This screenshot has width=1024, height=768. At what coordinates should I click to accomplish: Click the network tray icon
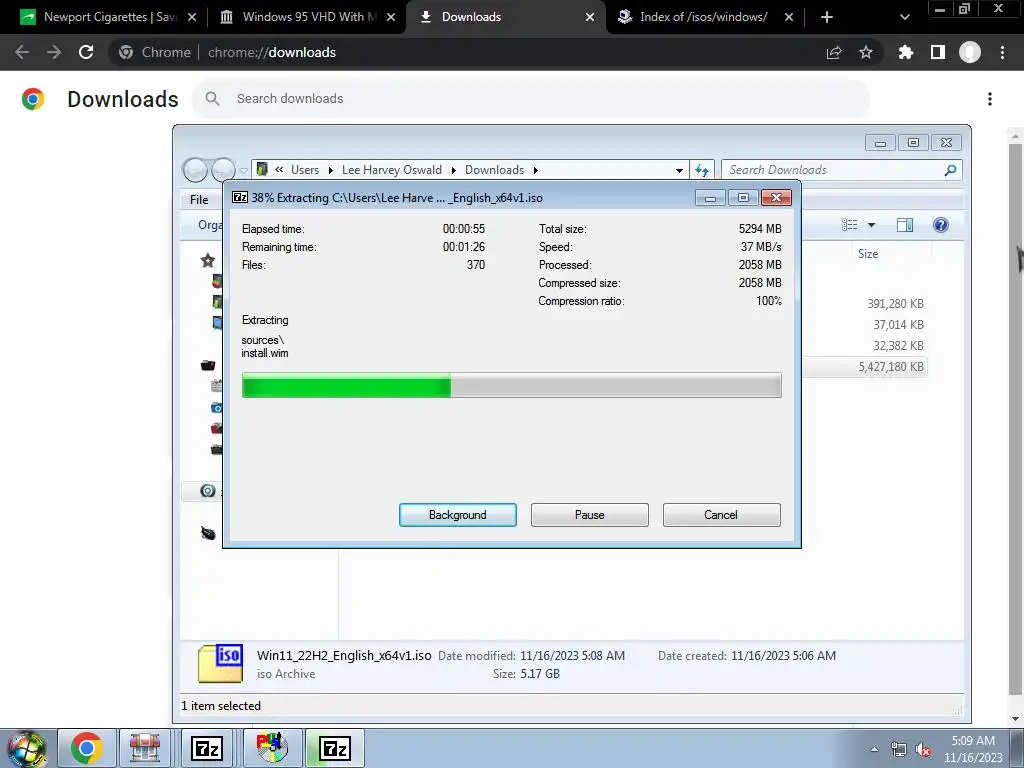[899, 750]
